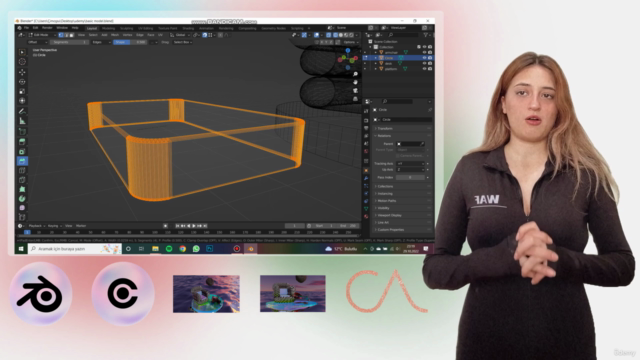Adjust the bevel Shape slider
640x360 pixels.
130,42
